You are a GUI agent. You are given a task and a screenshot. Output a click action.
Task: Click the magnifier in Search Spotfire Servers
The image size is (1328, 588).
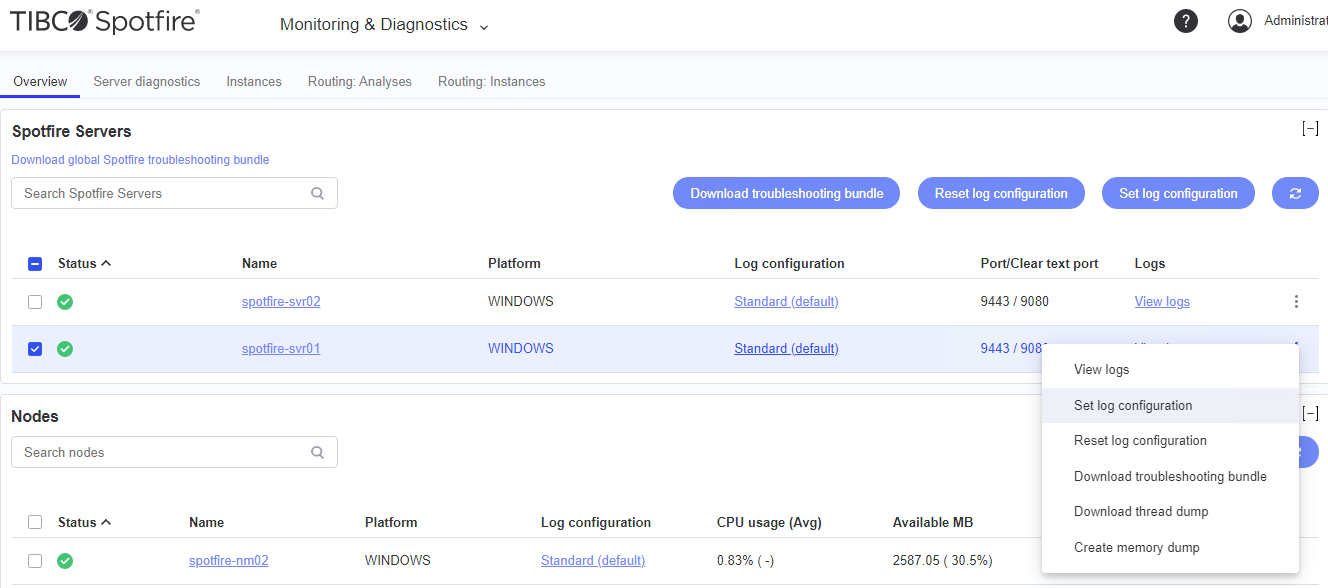point(318,194)
